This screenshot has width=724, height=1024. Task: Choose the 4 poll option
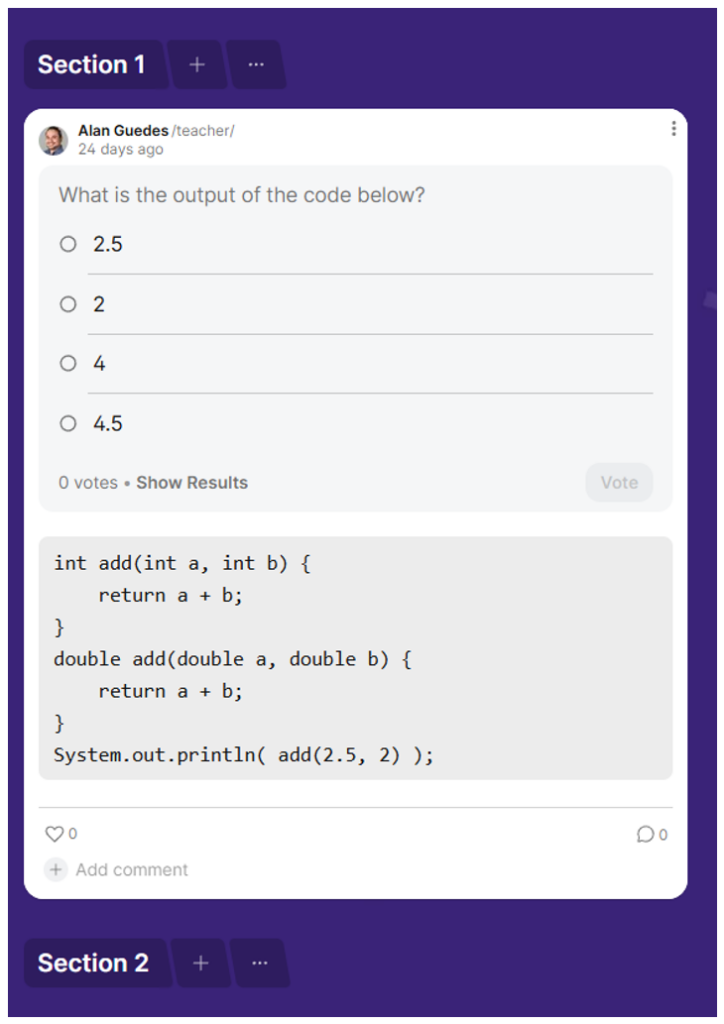click(68, 364)
